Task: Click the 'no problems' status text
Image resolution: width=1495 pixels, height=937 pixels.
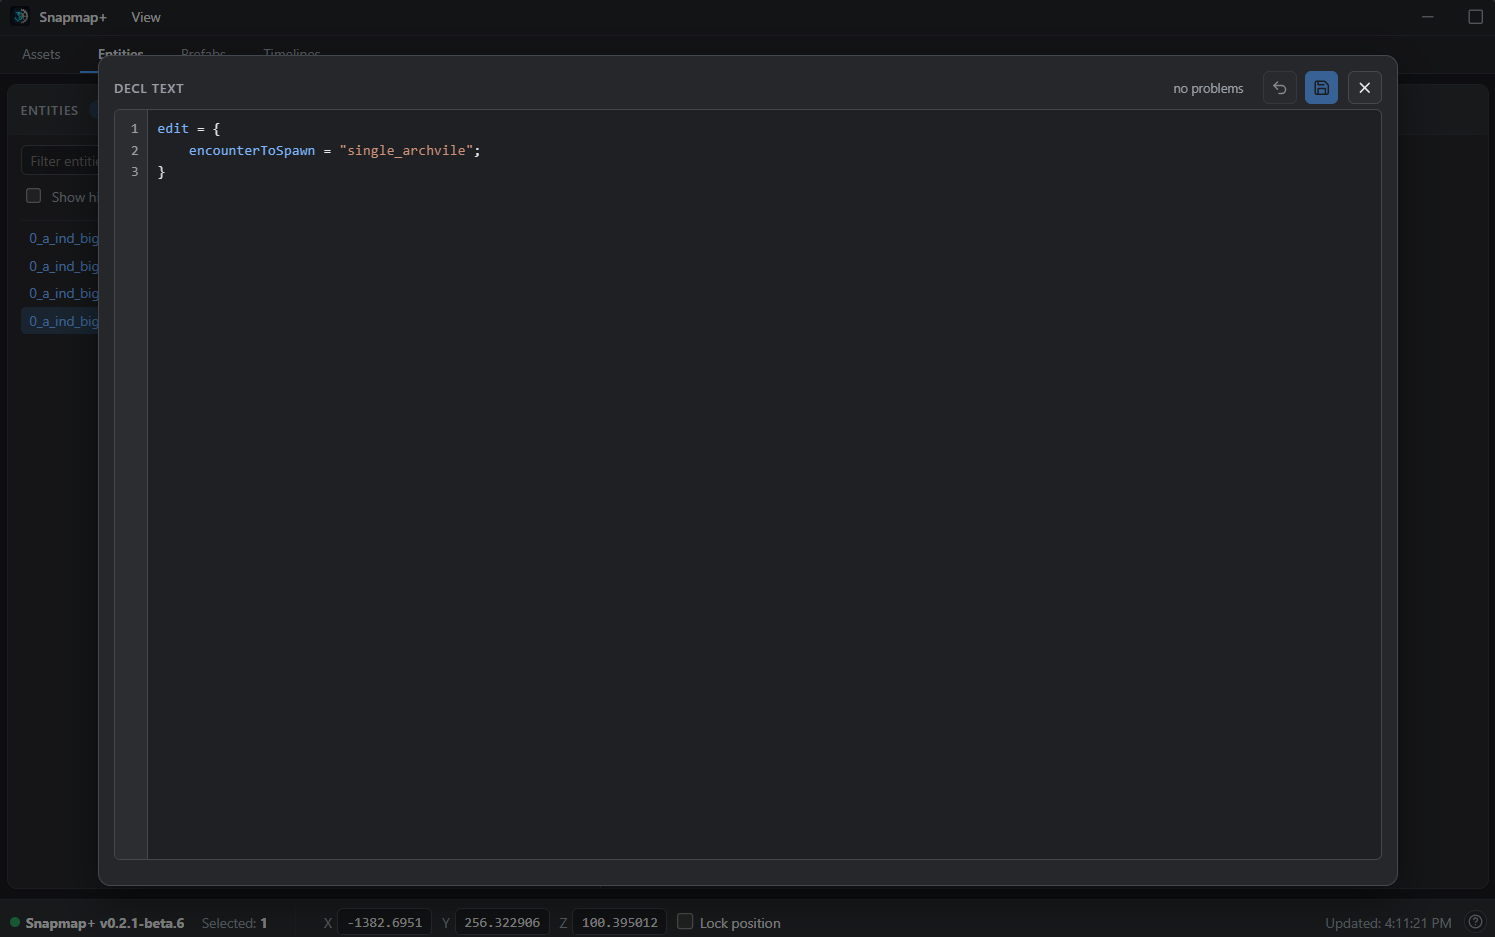Action: (1208, 88)
